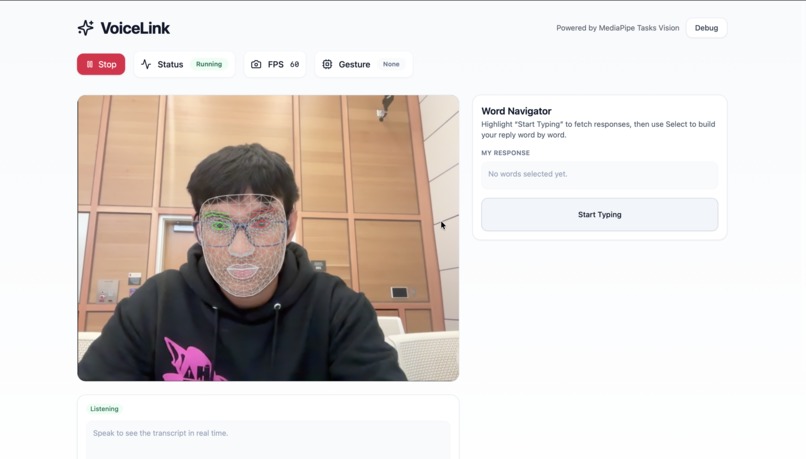Click the Running status badge
The width and height of the screenshot is (806, 459).
(209, 64)
